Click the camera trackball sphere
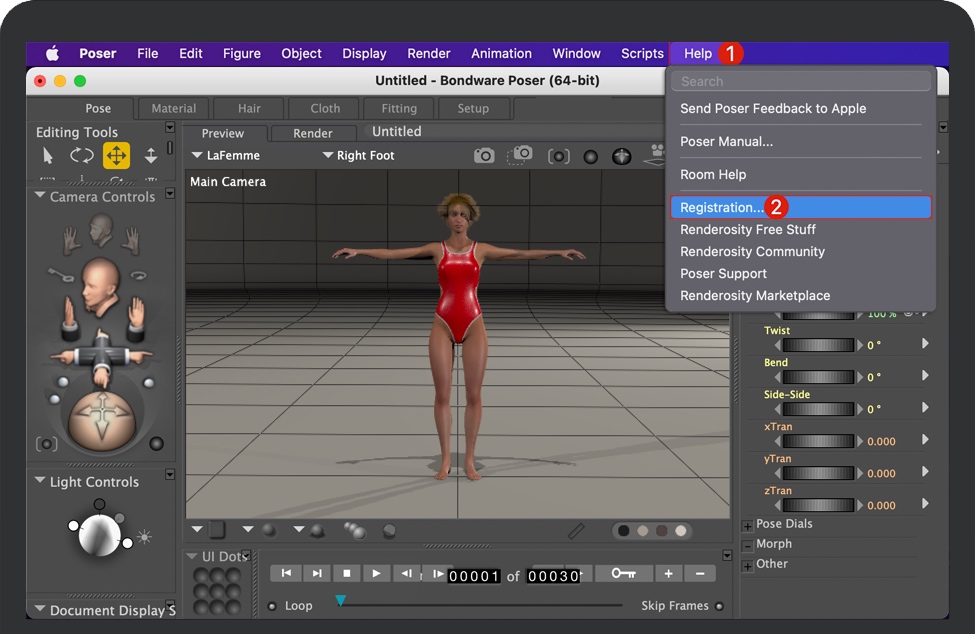Image resolution: width=975 pixels, height=634 pixels. click(x=102, y=421)
